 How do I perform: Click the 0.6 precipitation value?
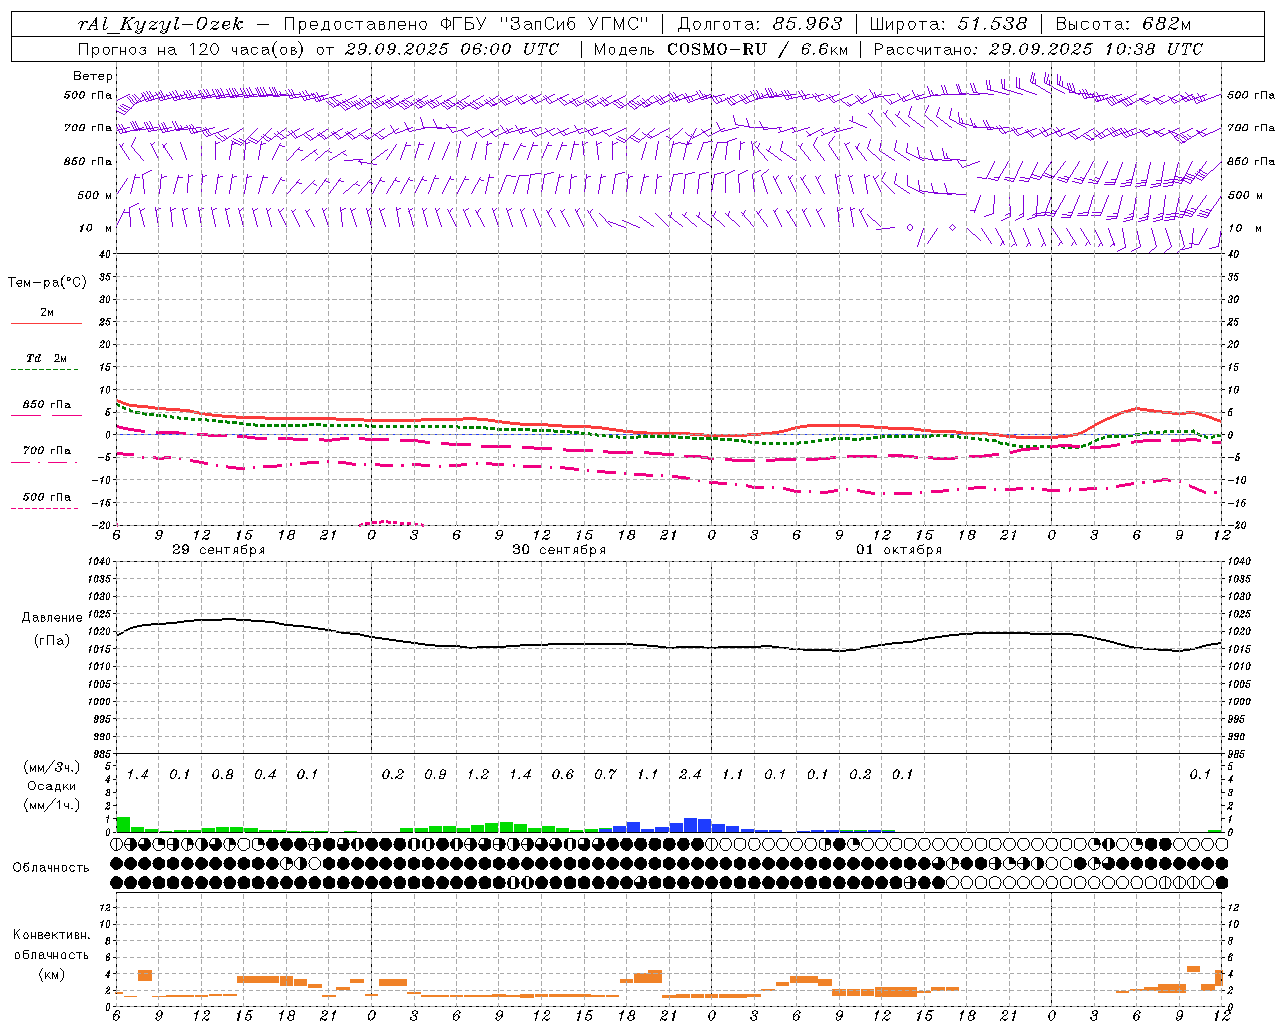click(x=563, y=774)
